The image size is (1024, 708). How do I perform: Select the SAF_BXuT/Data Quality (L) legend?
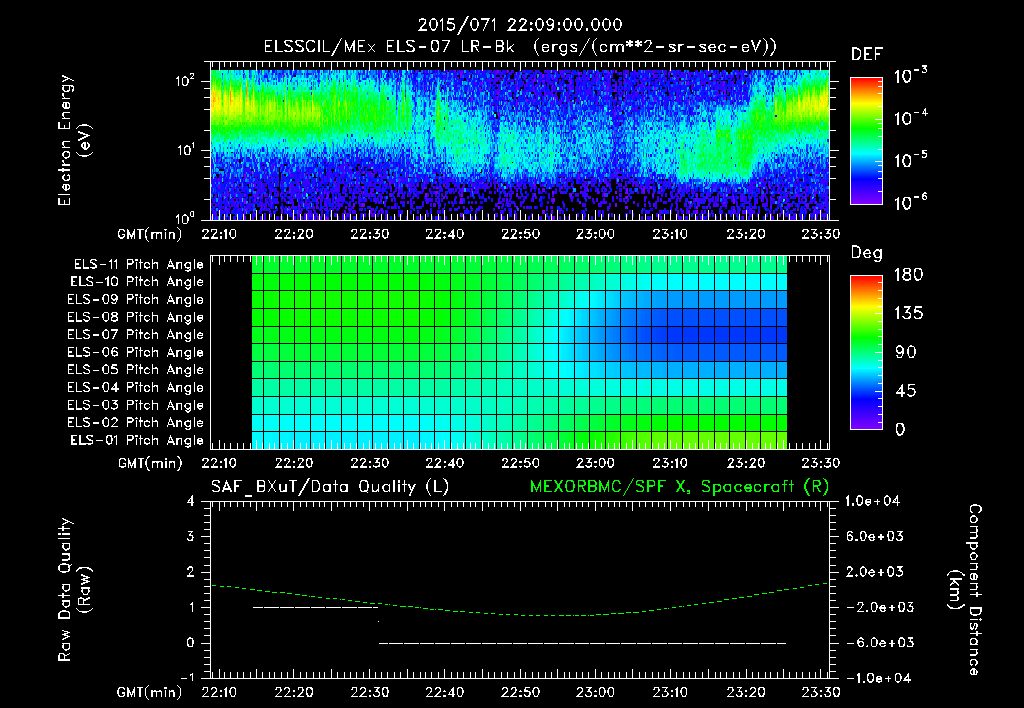pyautogui.click(x=330, y=487)
